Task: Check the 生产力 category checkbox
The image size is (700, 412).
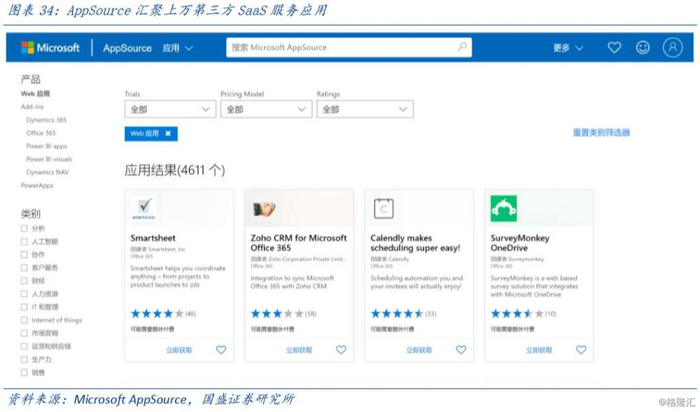Action: (x=24, y=359)
